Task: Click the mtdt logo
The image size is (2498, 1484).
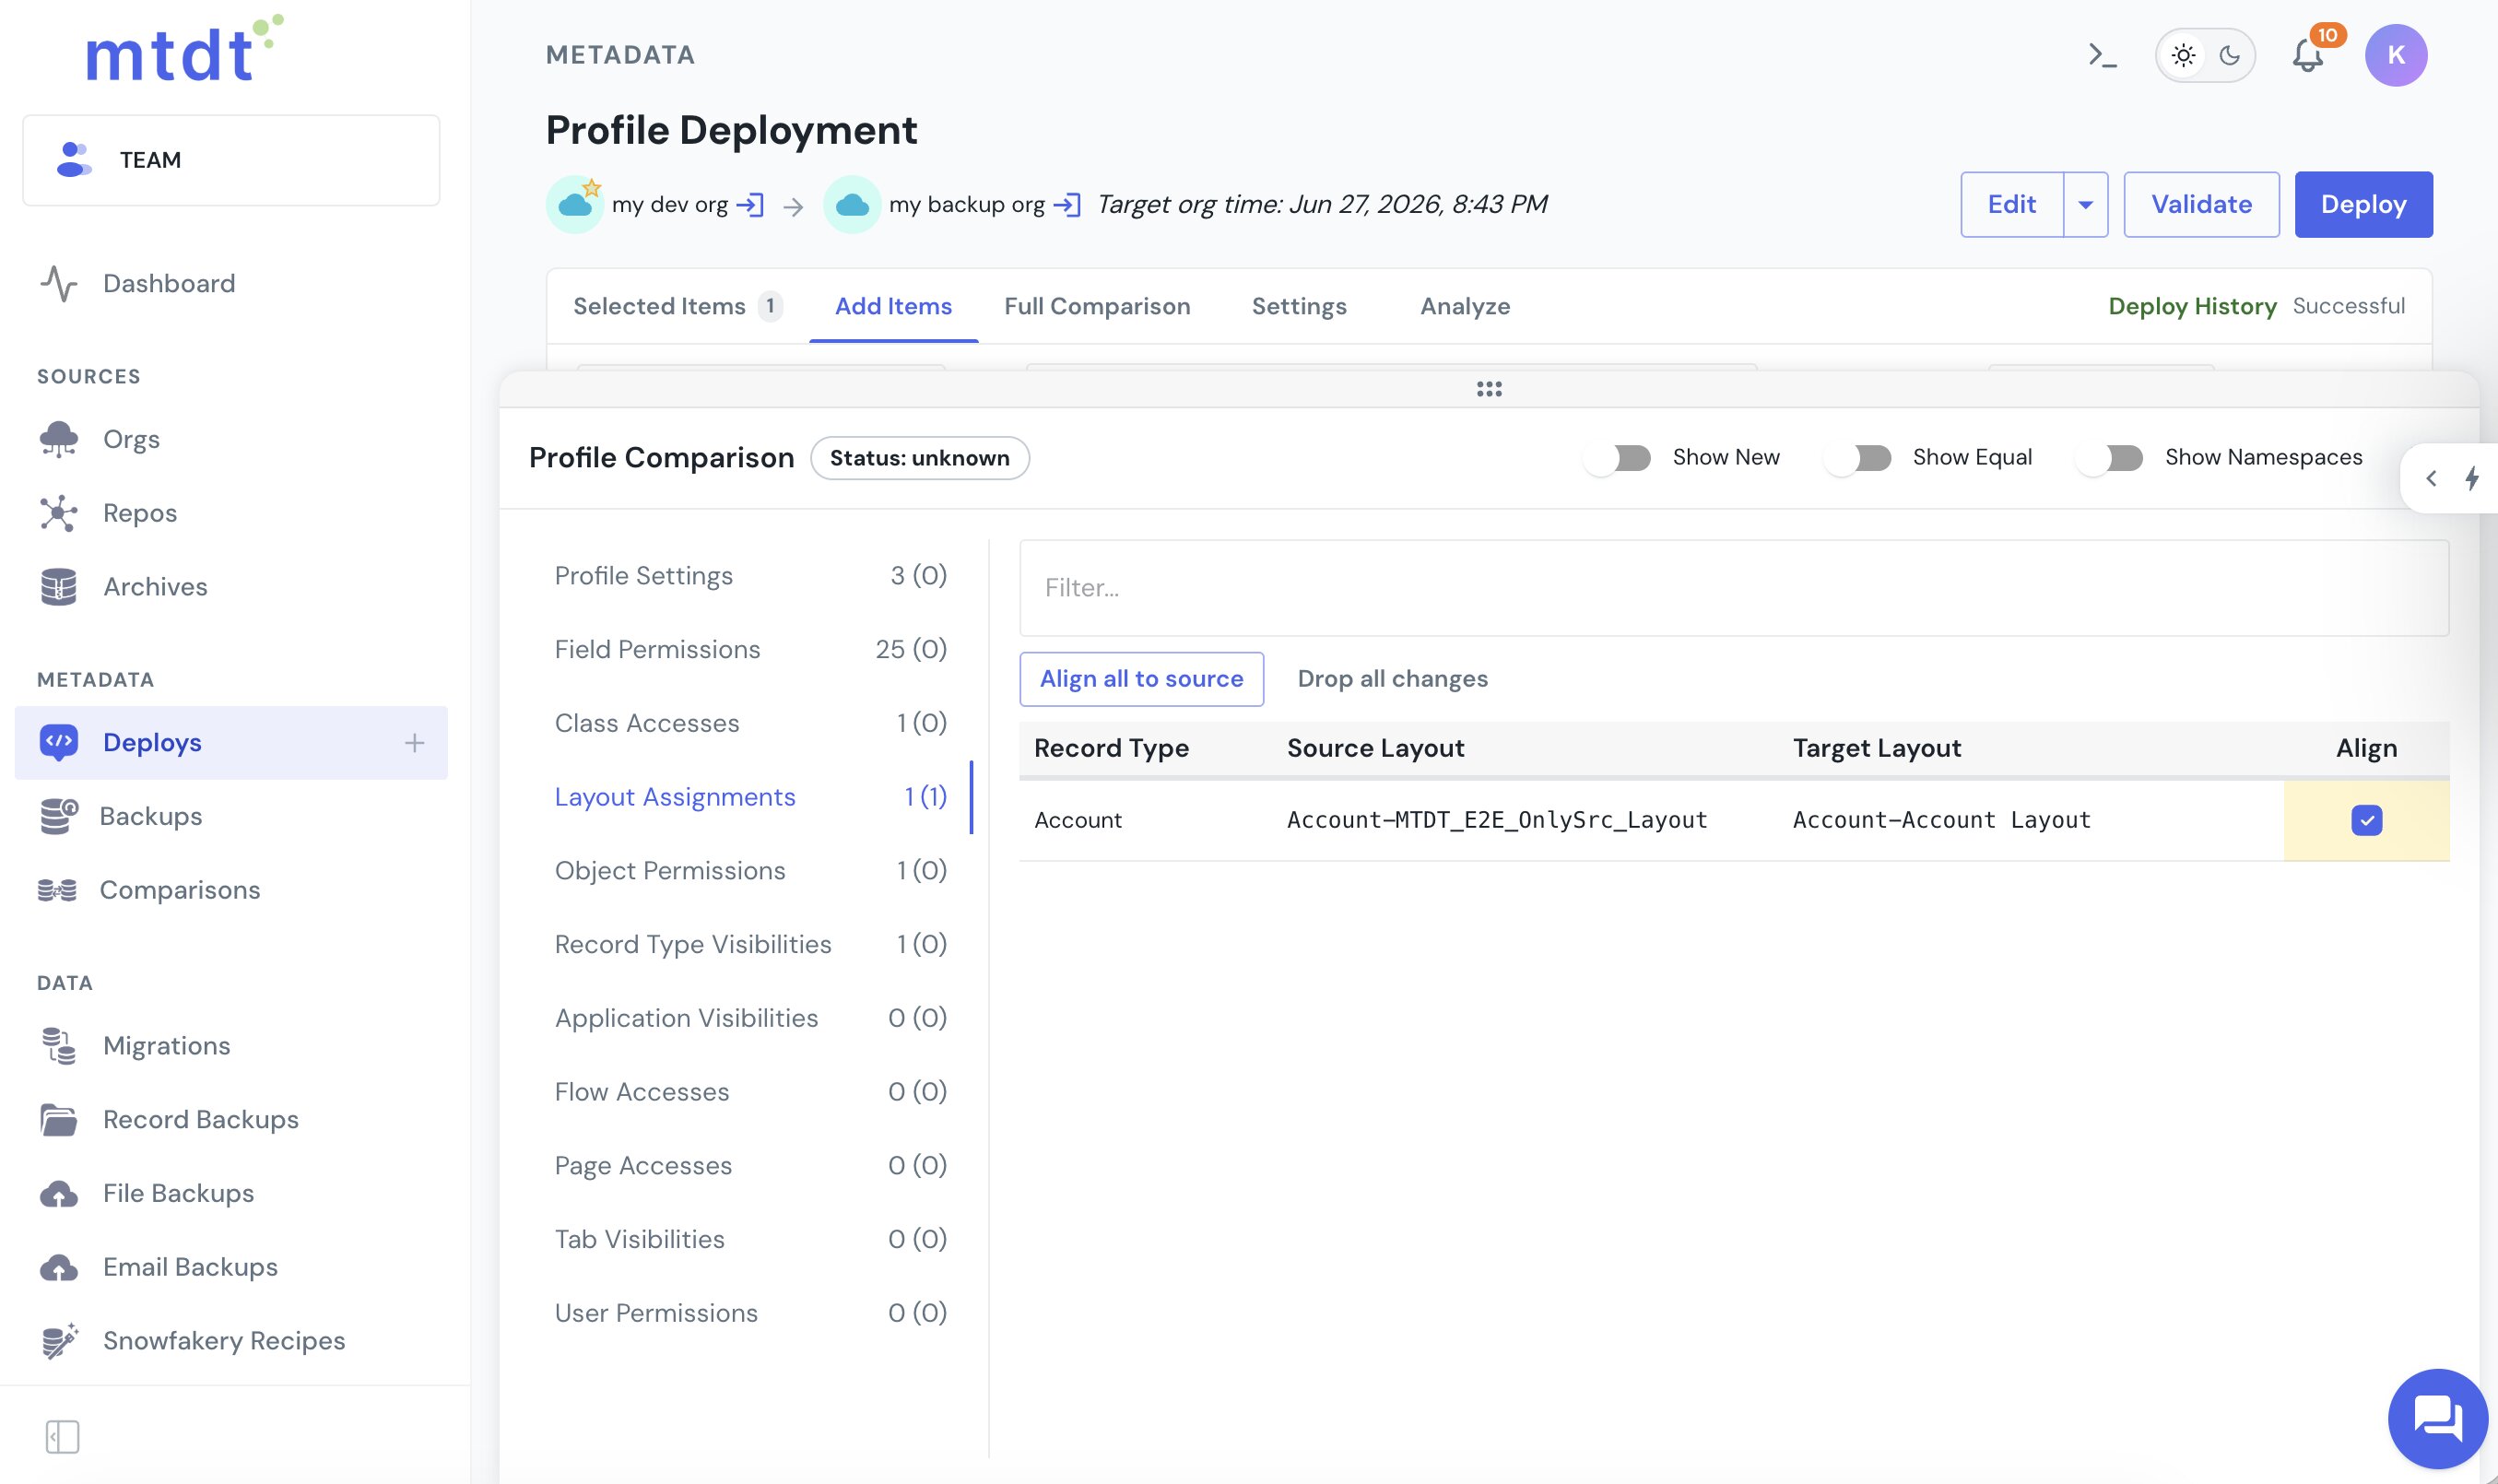Action: (185, 50)
